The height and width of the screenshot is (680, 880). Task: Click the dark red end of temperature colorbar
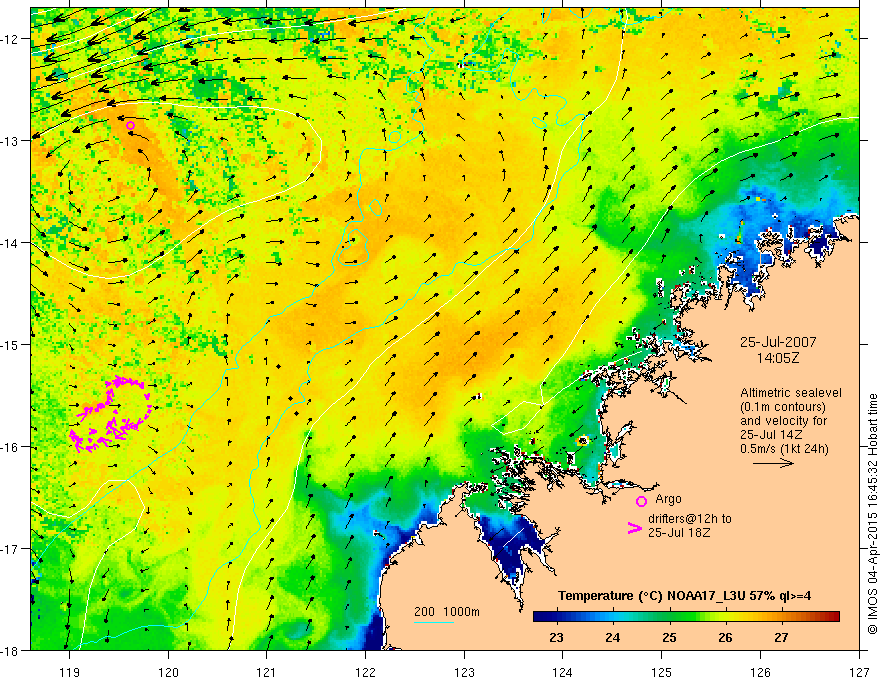(x=834, y=616)
